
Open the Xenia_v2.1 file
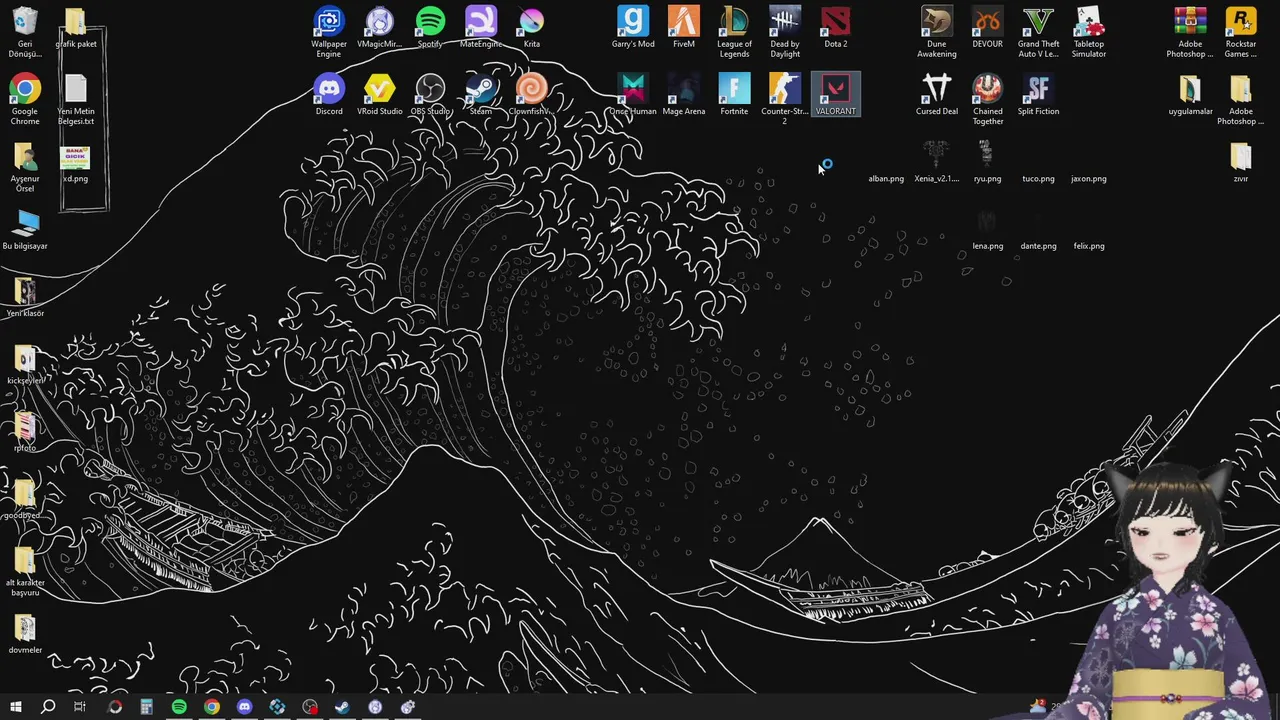[937, 161]
